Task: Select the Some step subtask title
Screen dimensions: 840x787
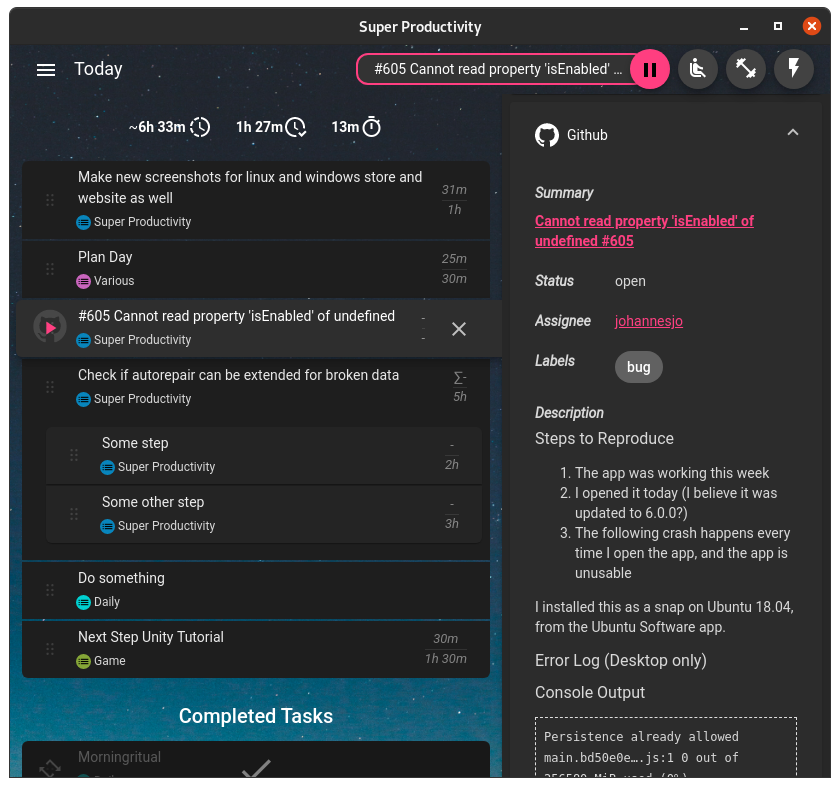Action: point(135,443)
